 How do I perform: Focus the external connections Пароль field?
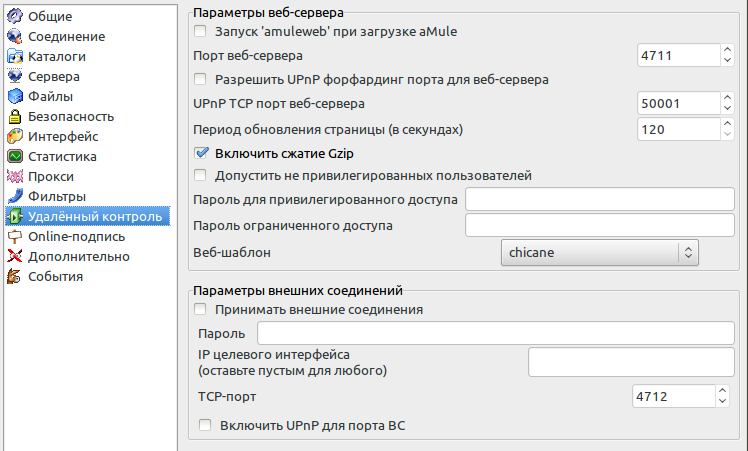click(496, 333)
